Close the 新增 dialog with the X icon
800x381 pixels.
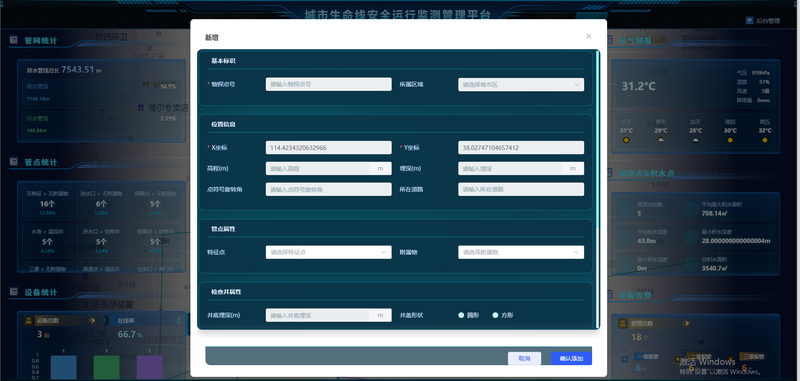pos(588,36)
